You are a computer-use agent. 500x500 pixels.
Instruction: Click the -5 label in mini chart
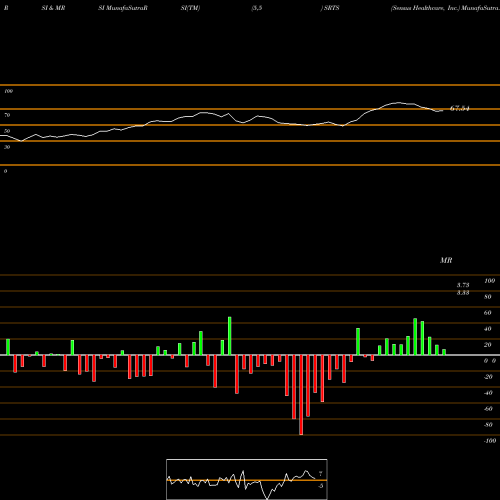click(321, 486)
